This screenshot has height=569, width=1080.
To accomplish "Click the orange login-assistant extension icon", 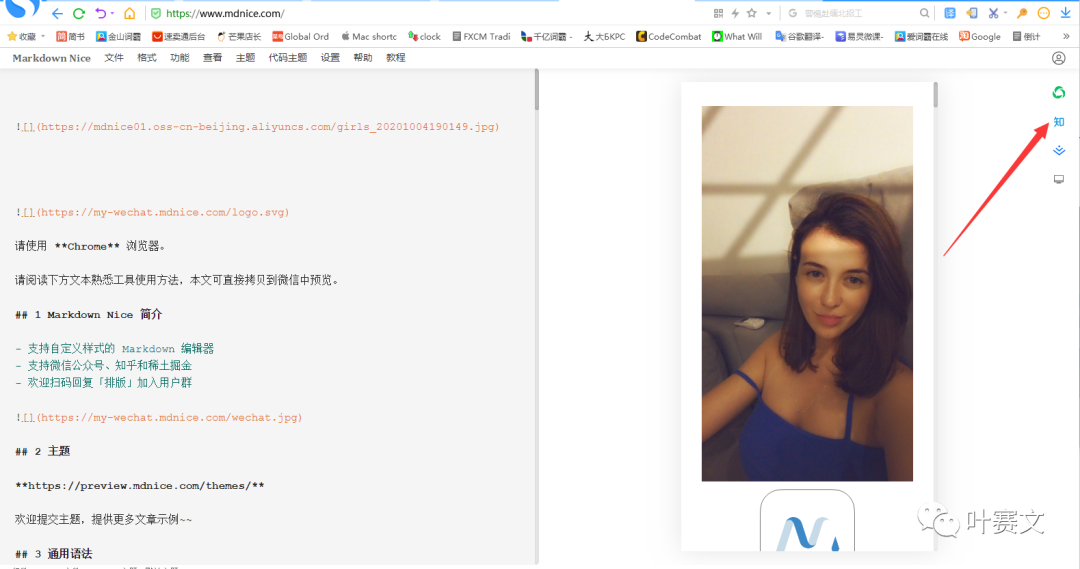I will pyautogui.click(x=972, y=13).
